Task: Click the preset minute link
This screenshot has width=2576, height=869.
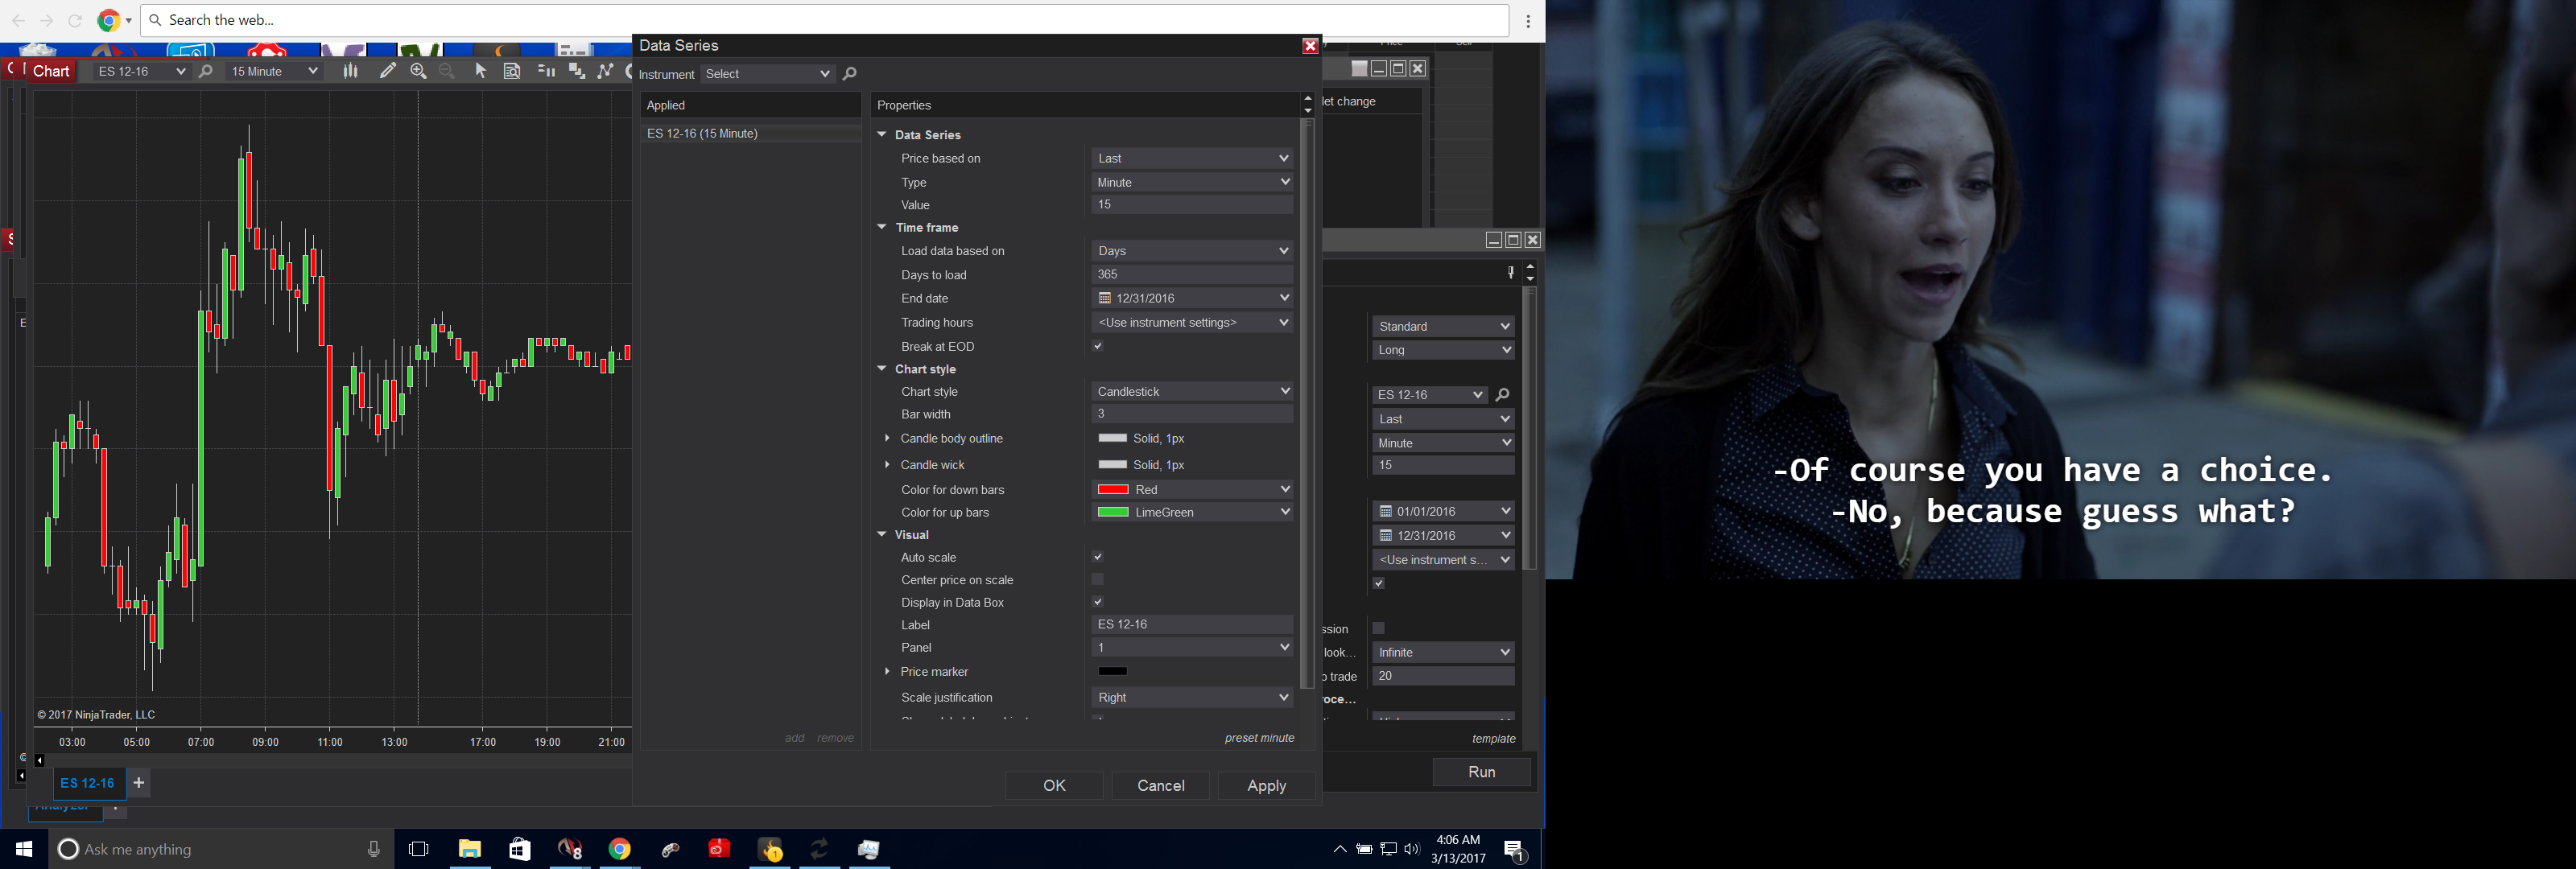Action: (x=1260, y=738)
